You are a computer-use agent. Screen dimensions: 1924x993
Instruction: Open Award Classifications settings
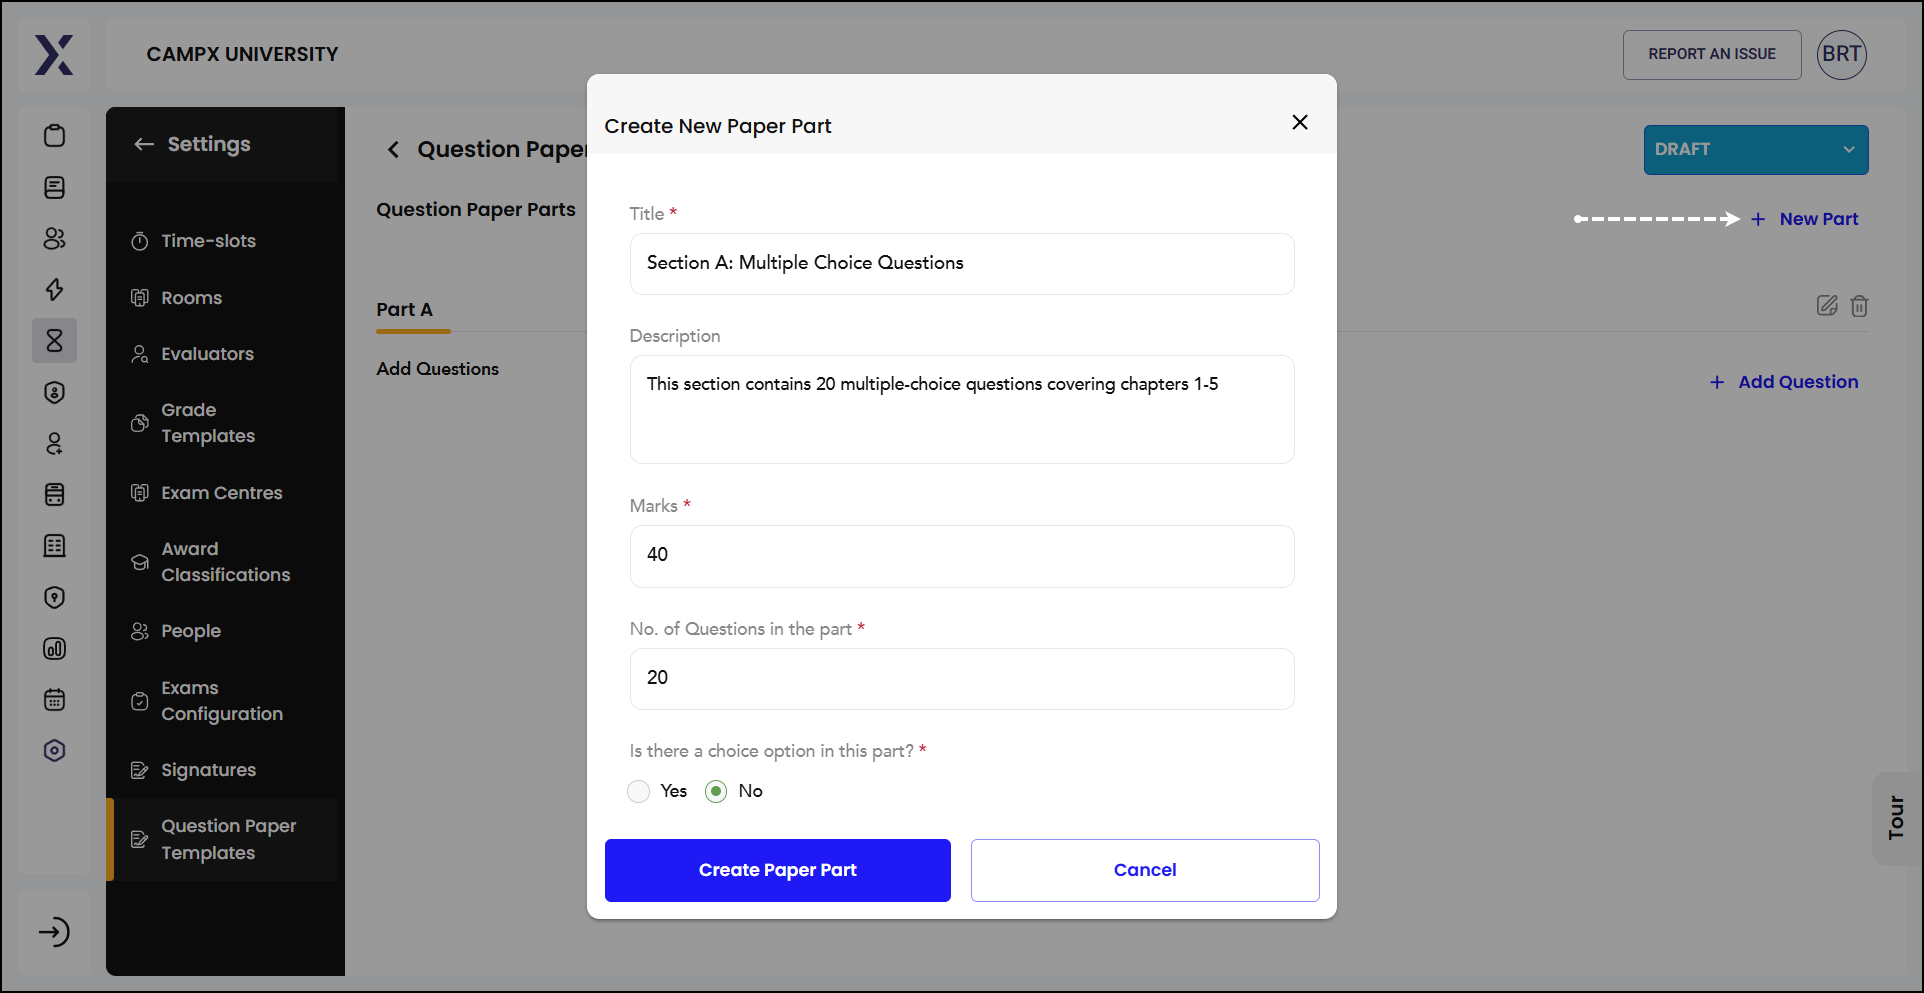(x=226, y=562)
